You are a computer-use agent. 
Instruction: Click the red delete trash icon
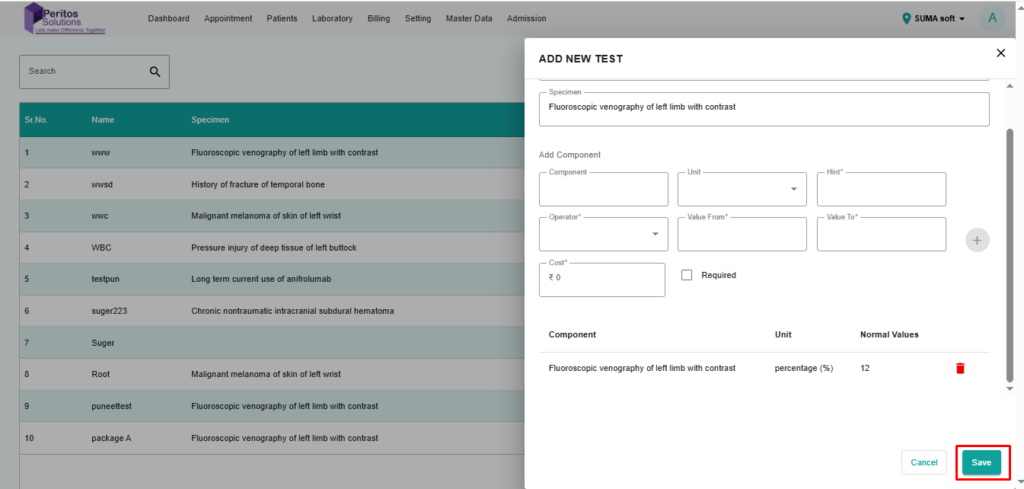(x=960, y=368)
